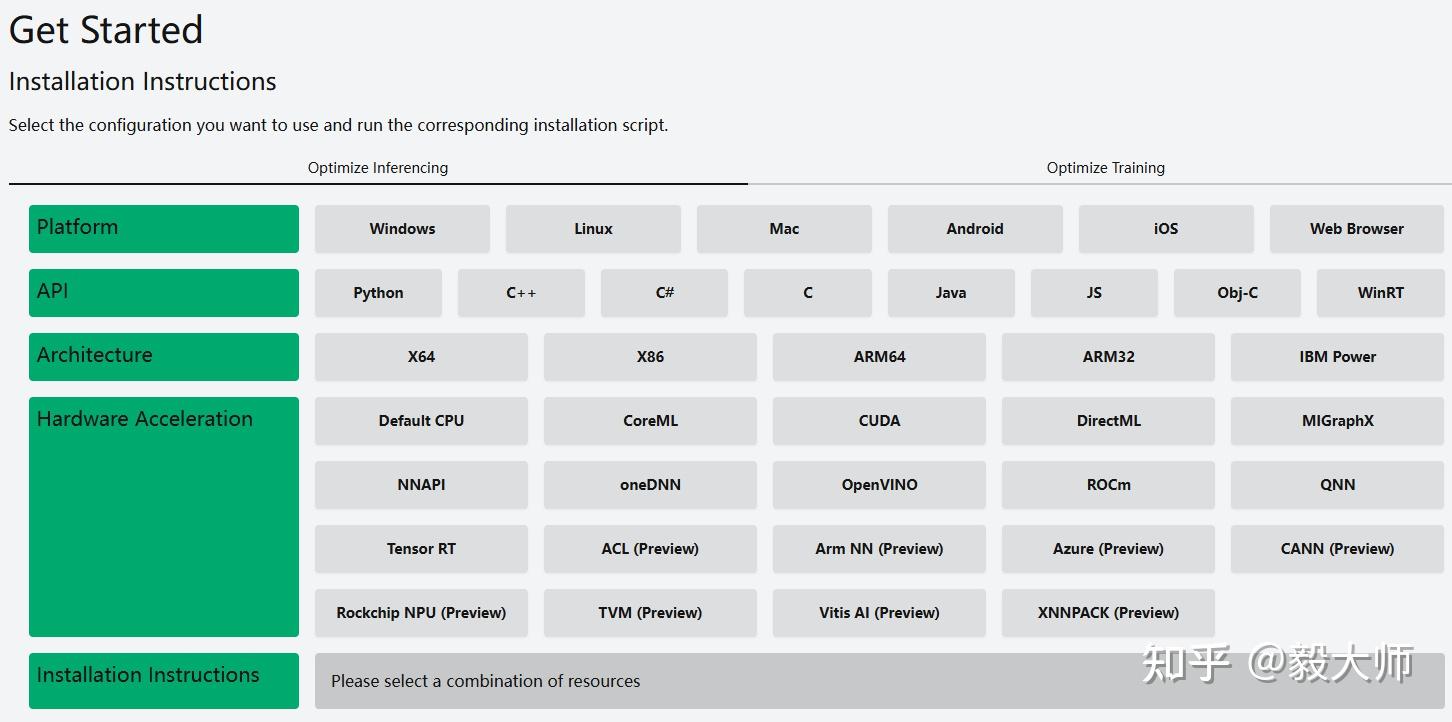Choose Windows as the platform

(402, 229)
